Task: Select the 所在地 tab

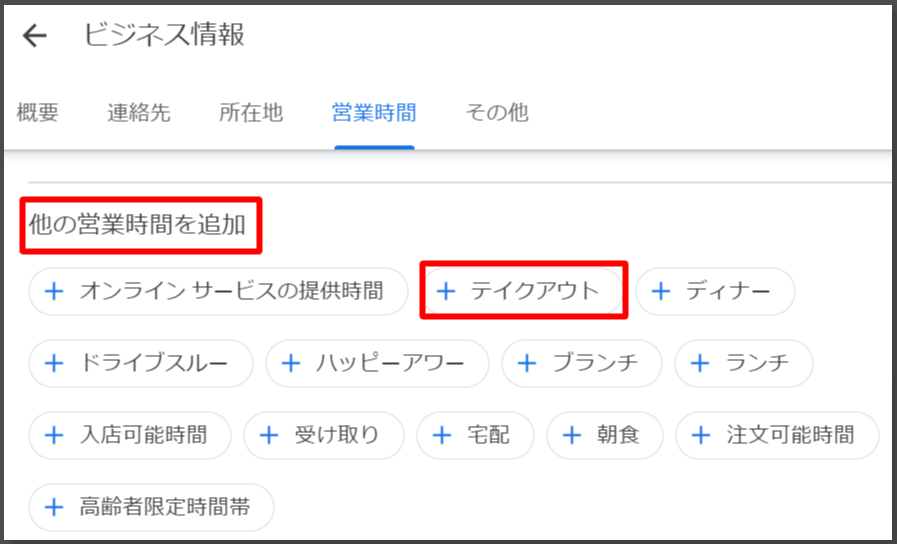Action: tap(251, 112)
